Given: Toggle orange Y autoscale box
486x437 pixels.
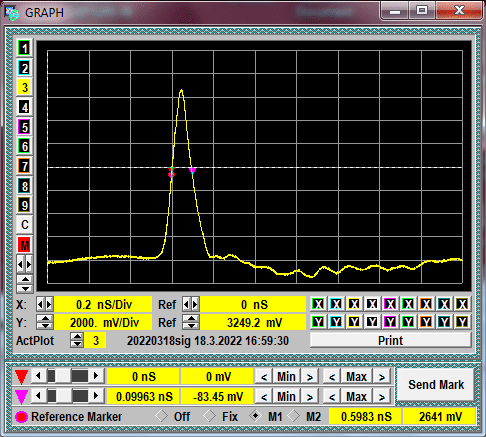Looking at the screenshot, I should point(426,322).
